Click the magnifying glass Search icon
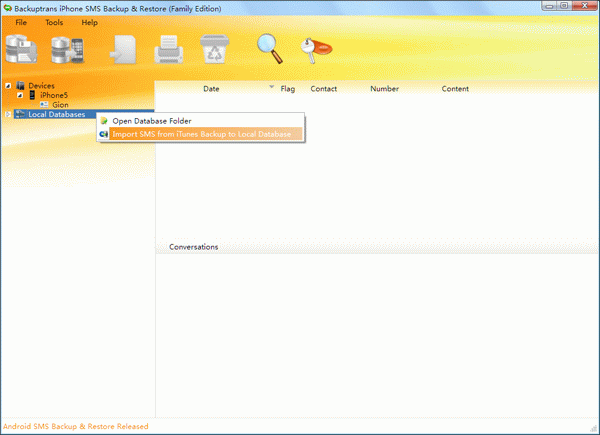 click(x=270, y=49)
